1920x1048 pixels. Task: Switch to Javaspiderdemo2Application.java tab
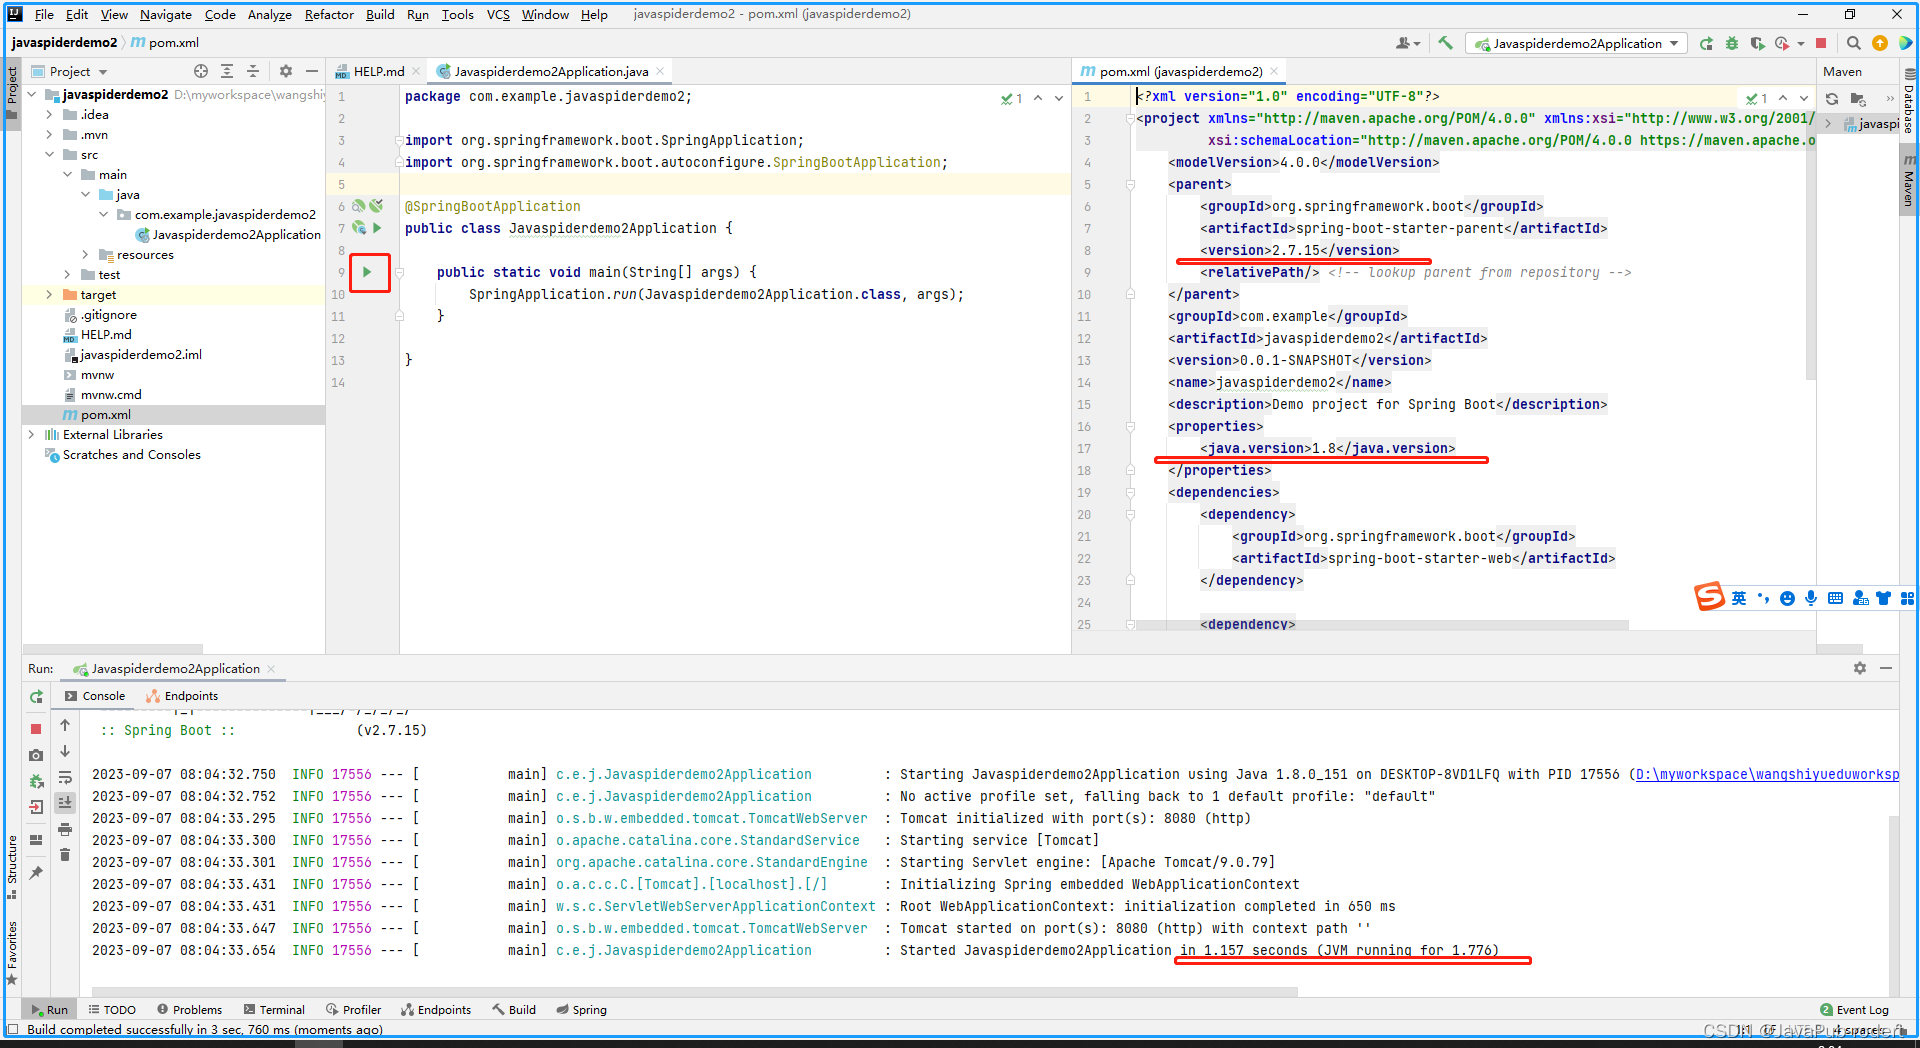pyautogui.click(x=550, y=71)
